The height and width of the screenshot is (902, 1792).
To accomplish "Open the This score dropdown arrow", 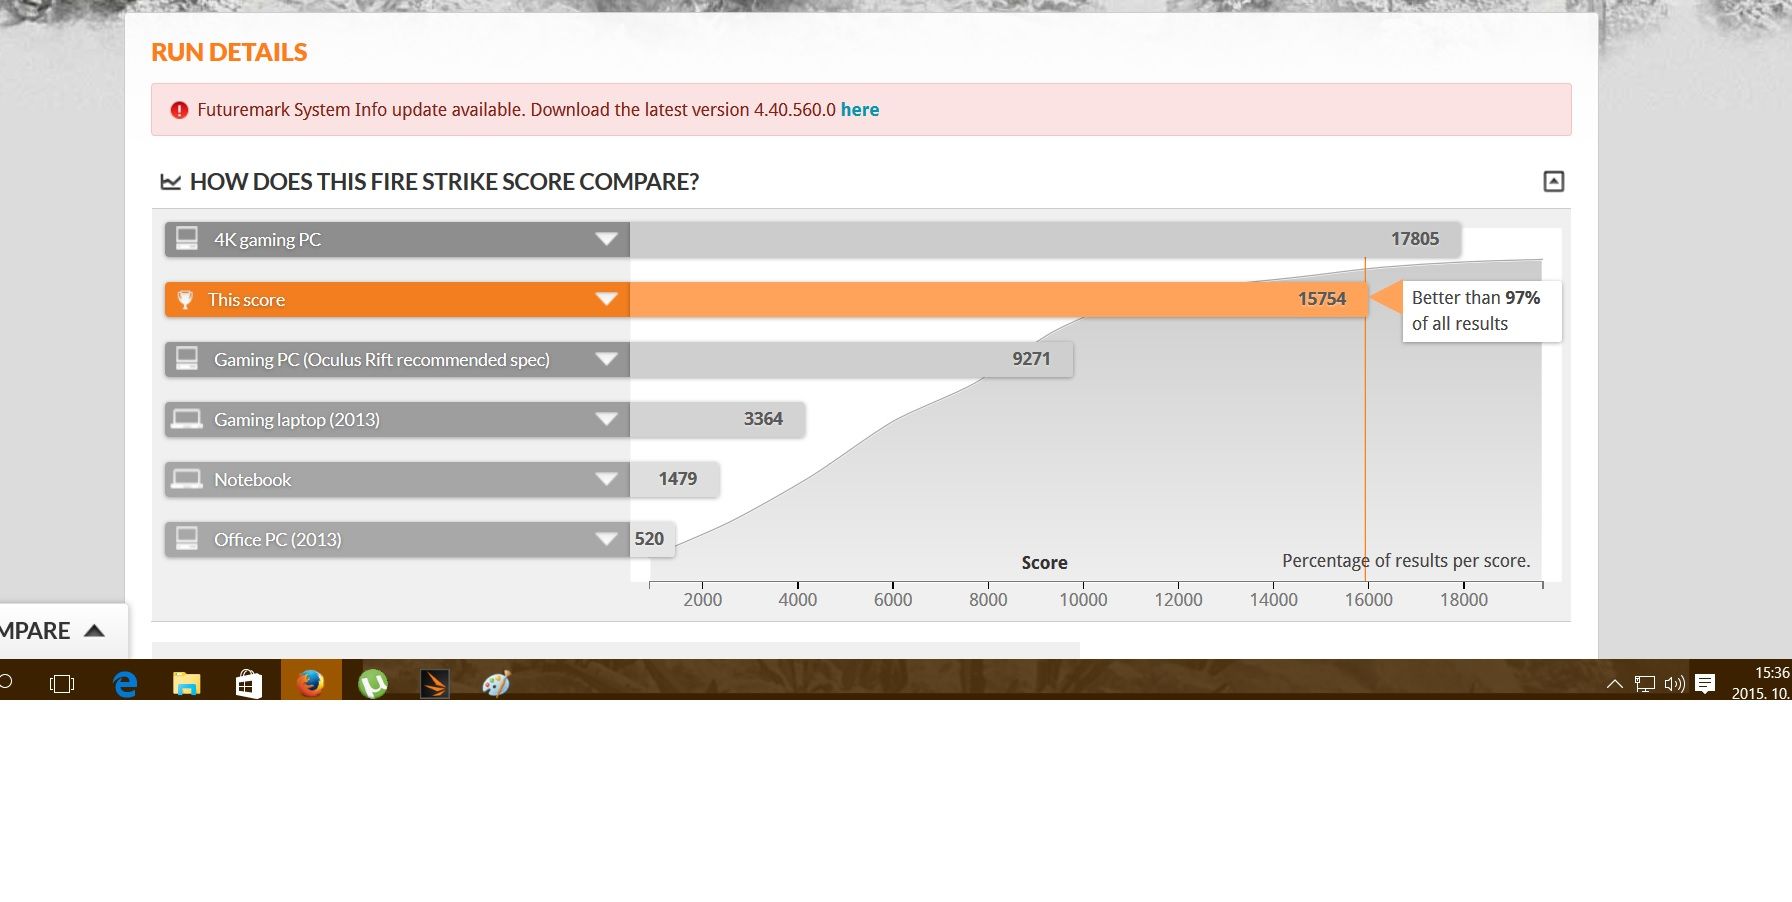I will pos(606,299).
